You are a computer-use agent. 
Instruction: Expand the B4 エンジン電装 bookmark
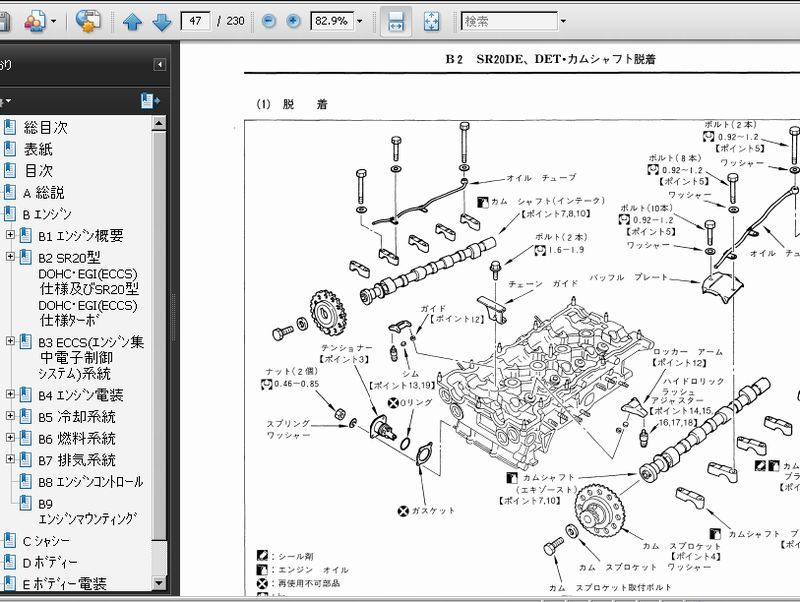click(x=10, y=394)
